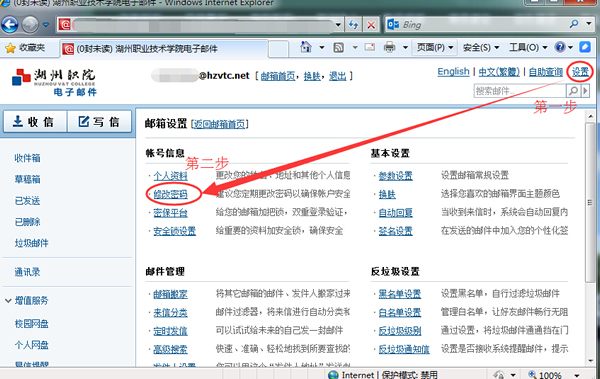The height and width of the screenshot is (379, 600).
Task: Open the Favorites star button
Action: tap(25, 48)
